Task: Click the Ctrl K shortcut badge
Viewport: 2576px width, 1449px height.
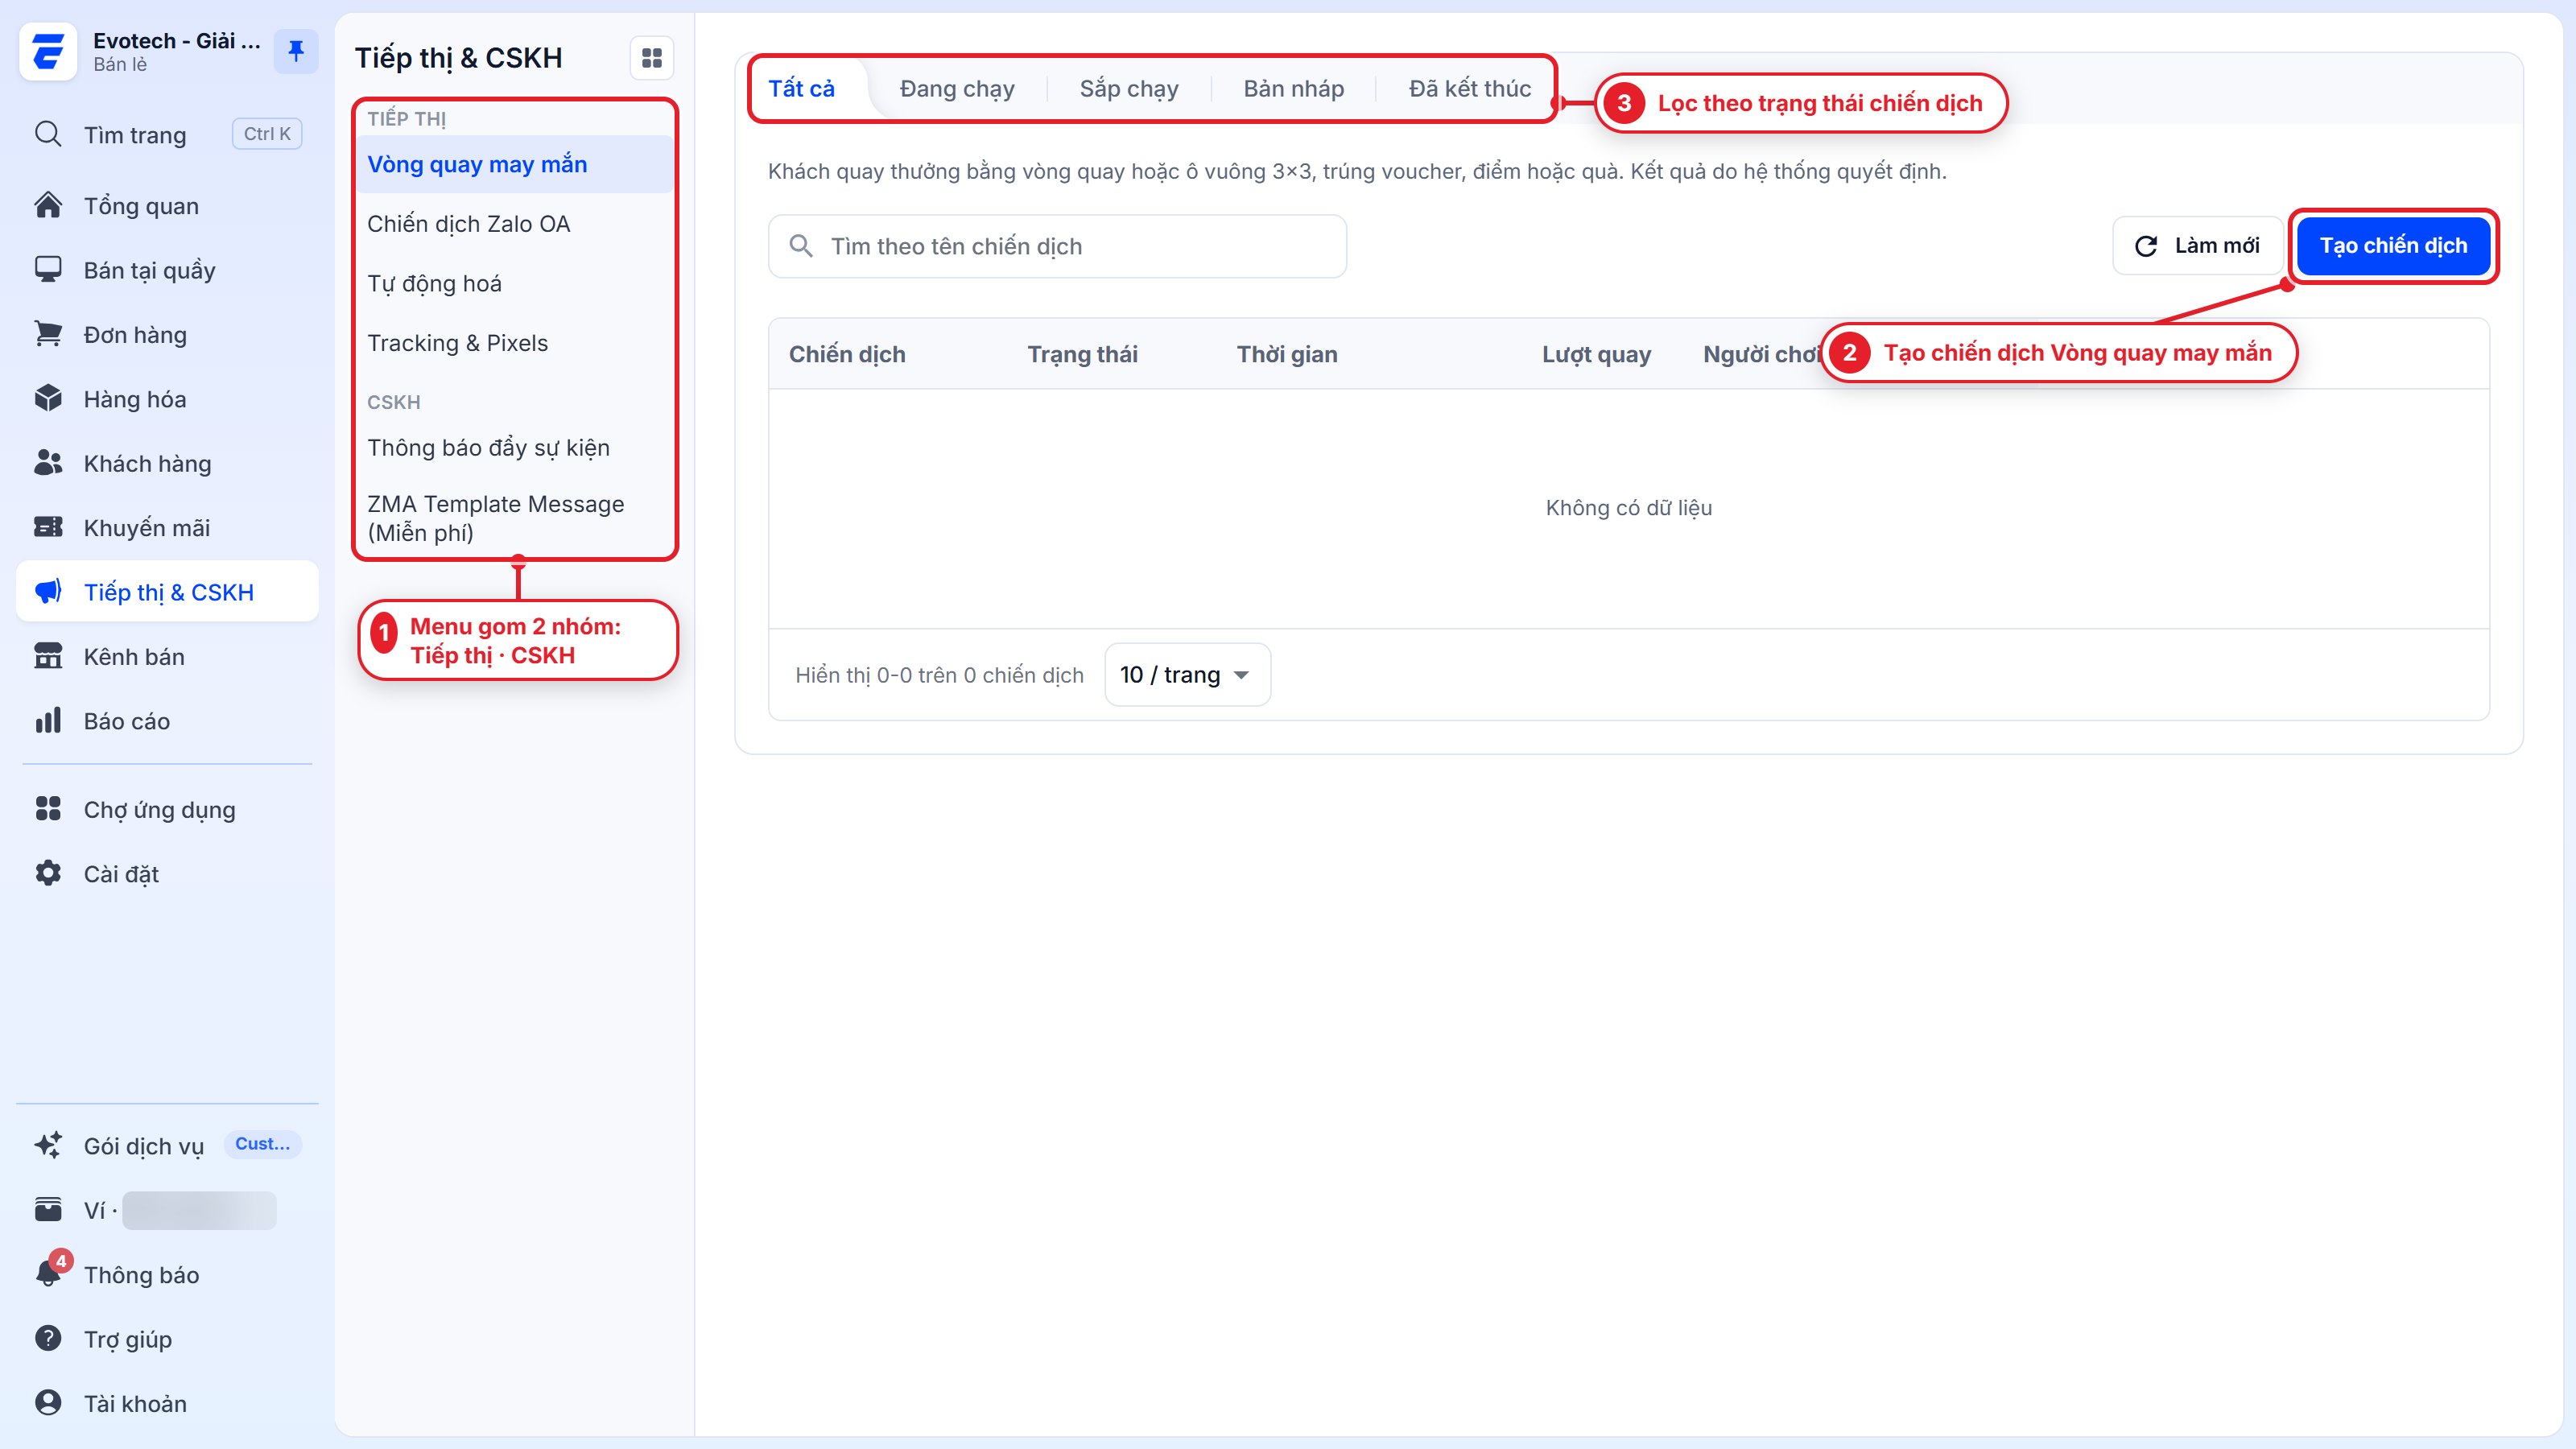Action: [x=267, y=134]
